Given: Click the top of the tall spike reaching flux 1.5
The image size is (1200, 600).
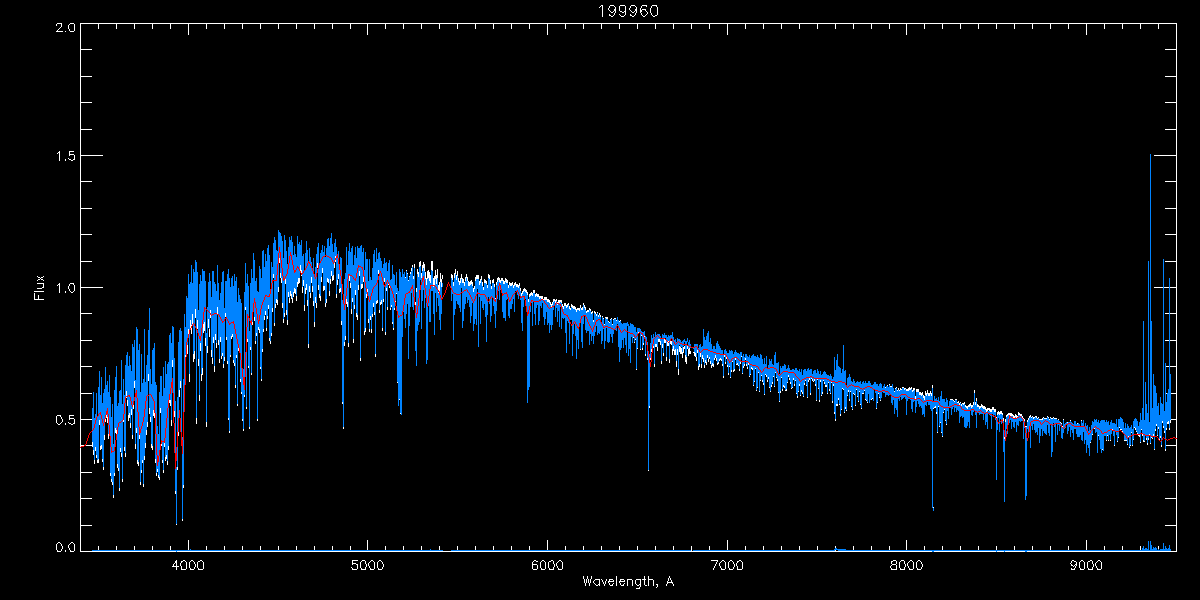Looking at the screenshot, I should tap(1151, 156).
